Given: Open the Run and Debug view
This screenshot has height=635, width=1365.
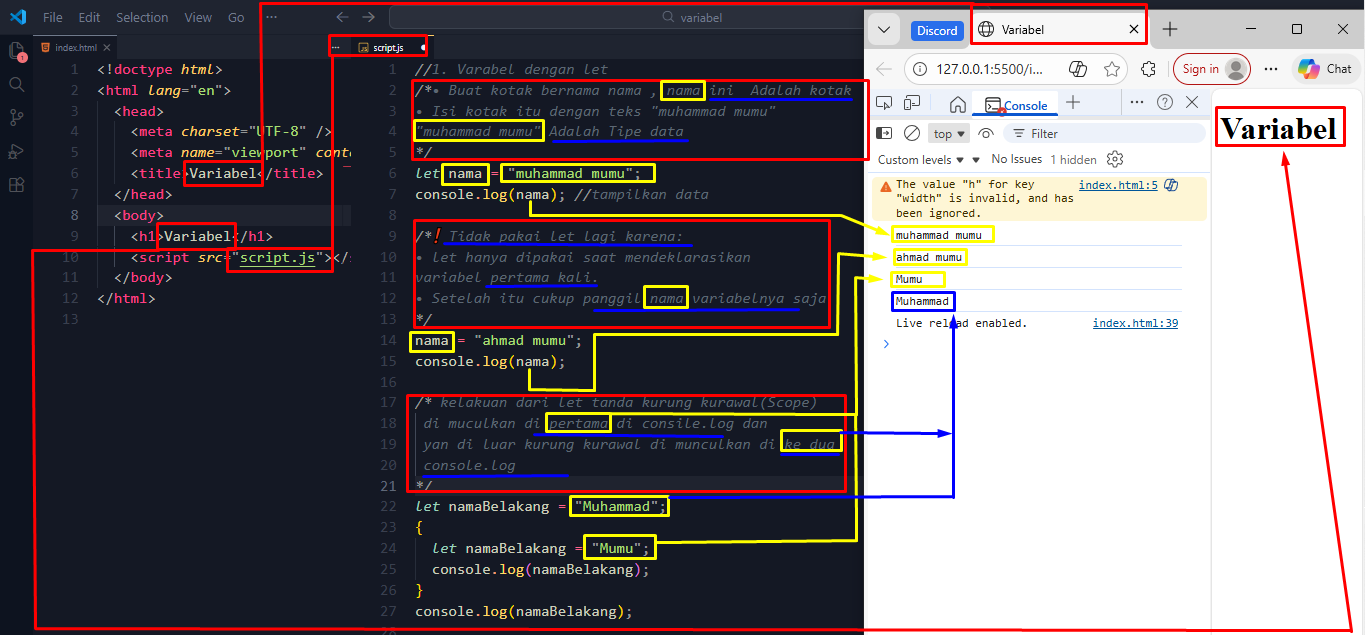Looking at the screenshot, I should click(16, 151).
